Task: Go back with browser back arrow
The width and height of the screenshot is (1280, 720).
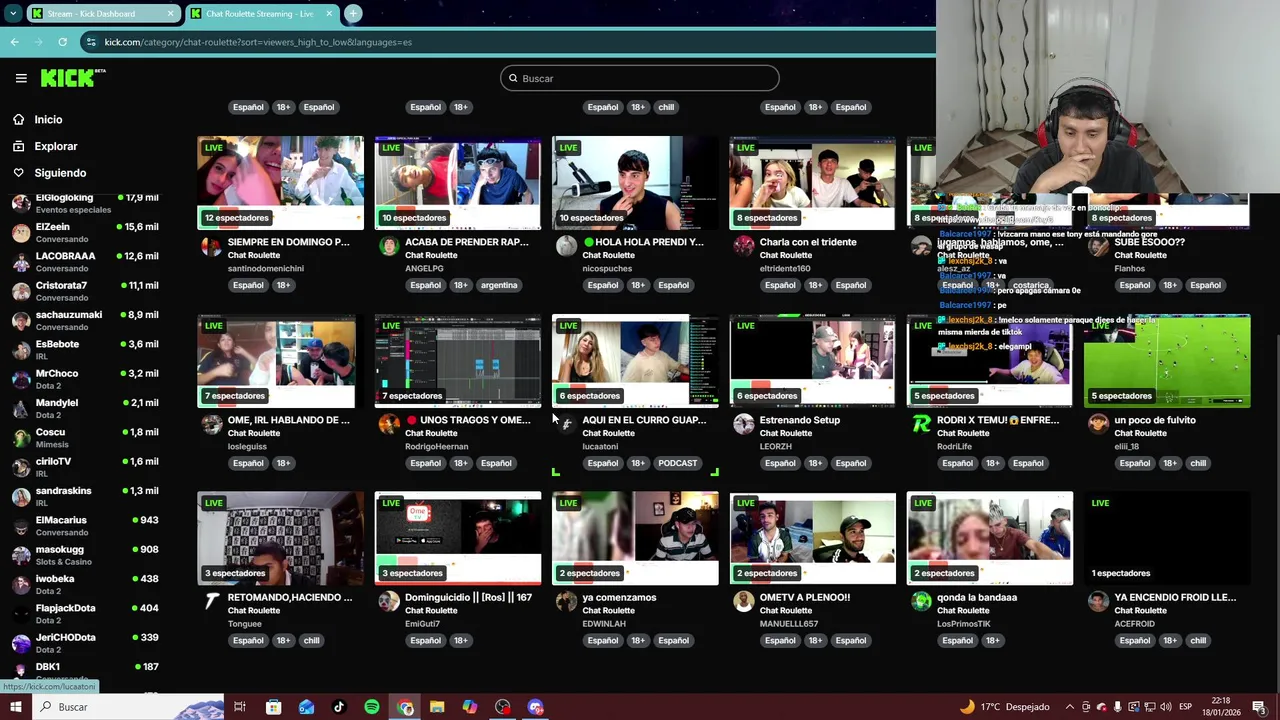Action: tap(15, 42)
